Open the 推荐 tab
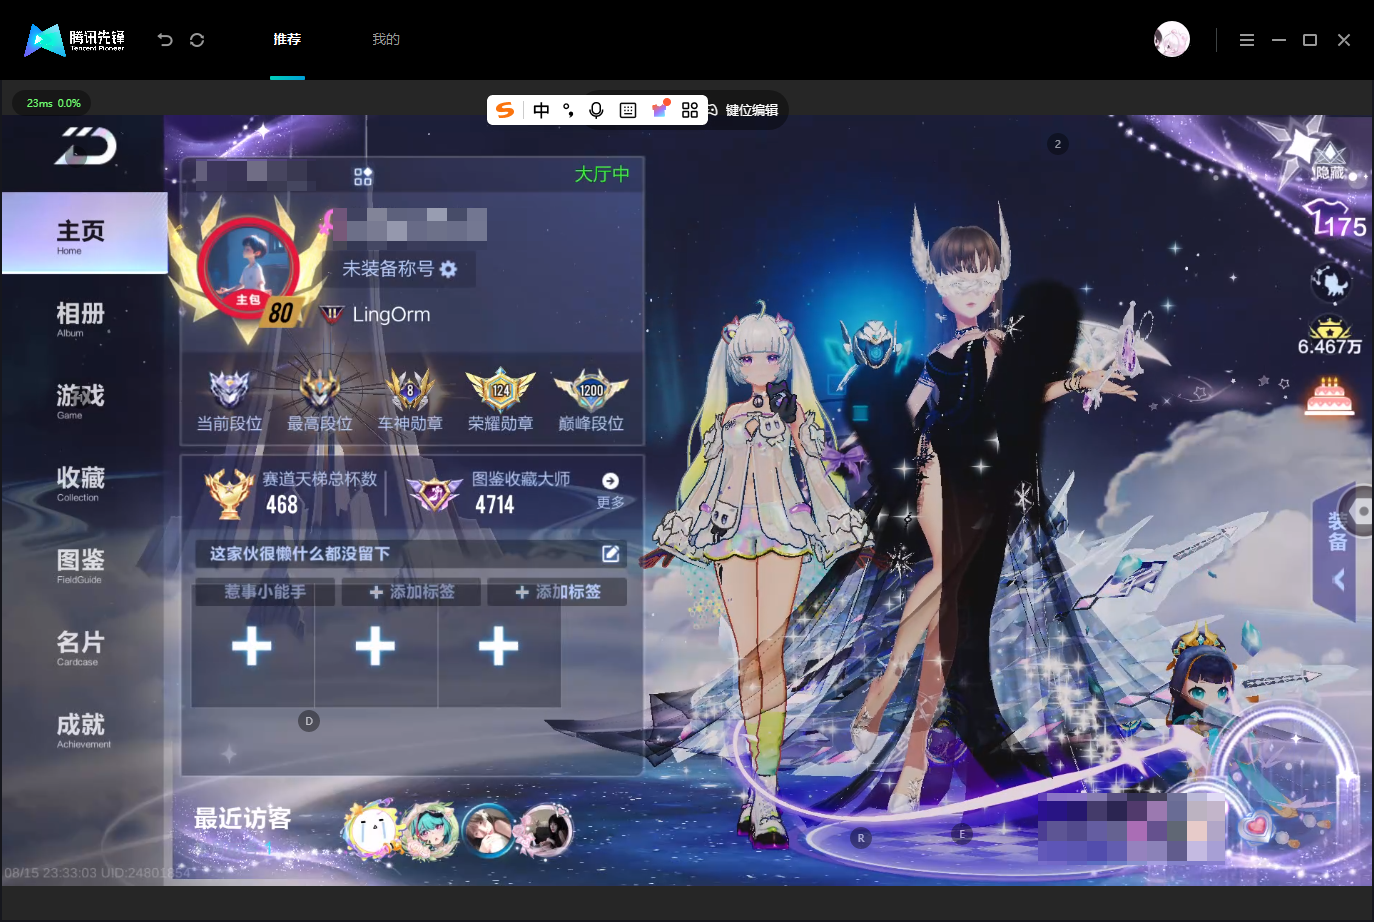The height and width of the screenshot is (922, 1374). pos(287,40)
